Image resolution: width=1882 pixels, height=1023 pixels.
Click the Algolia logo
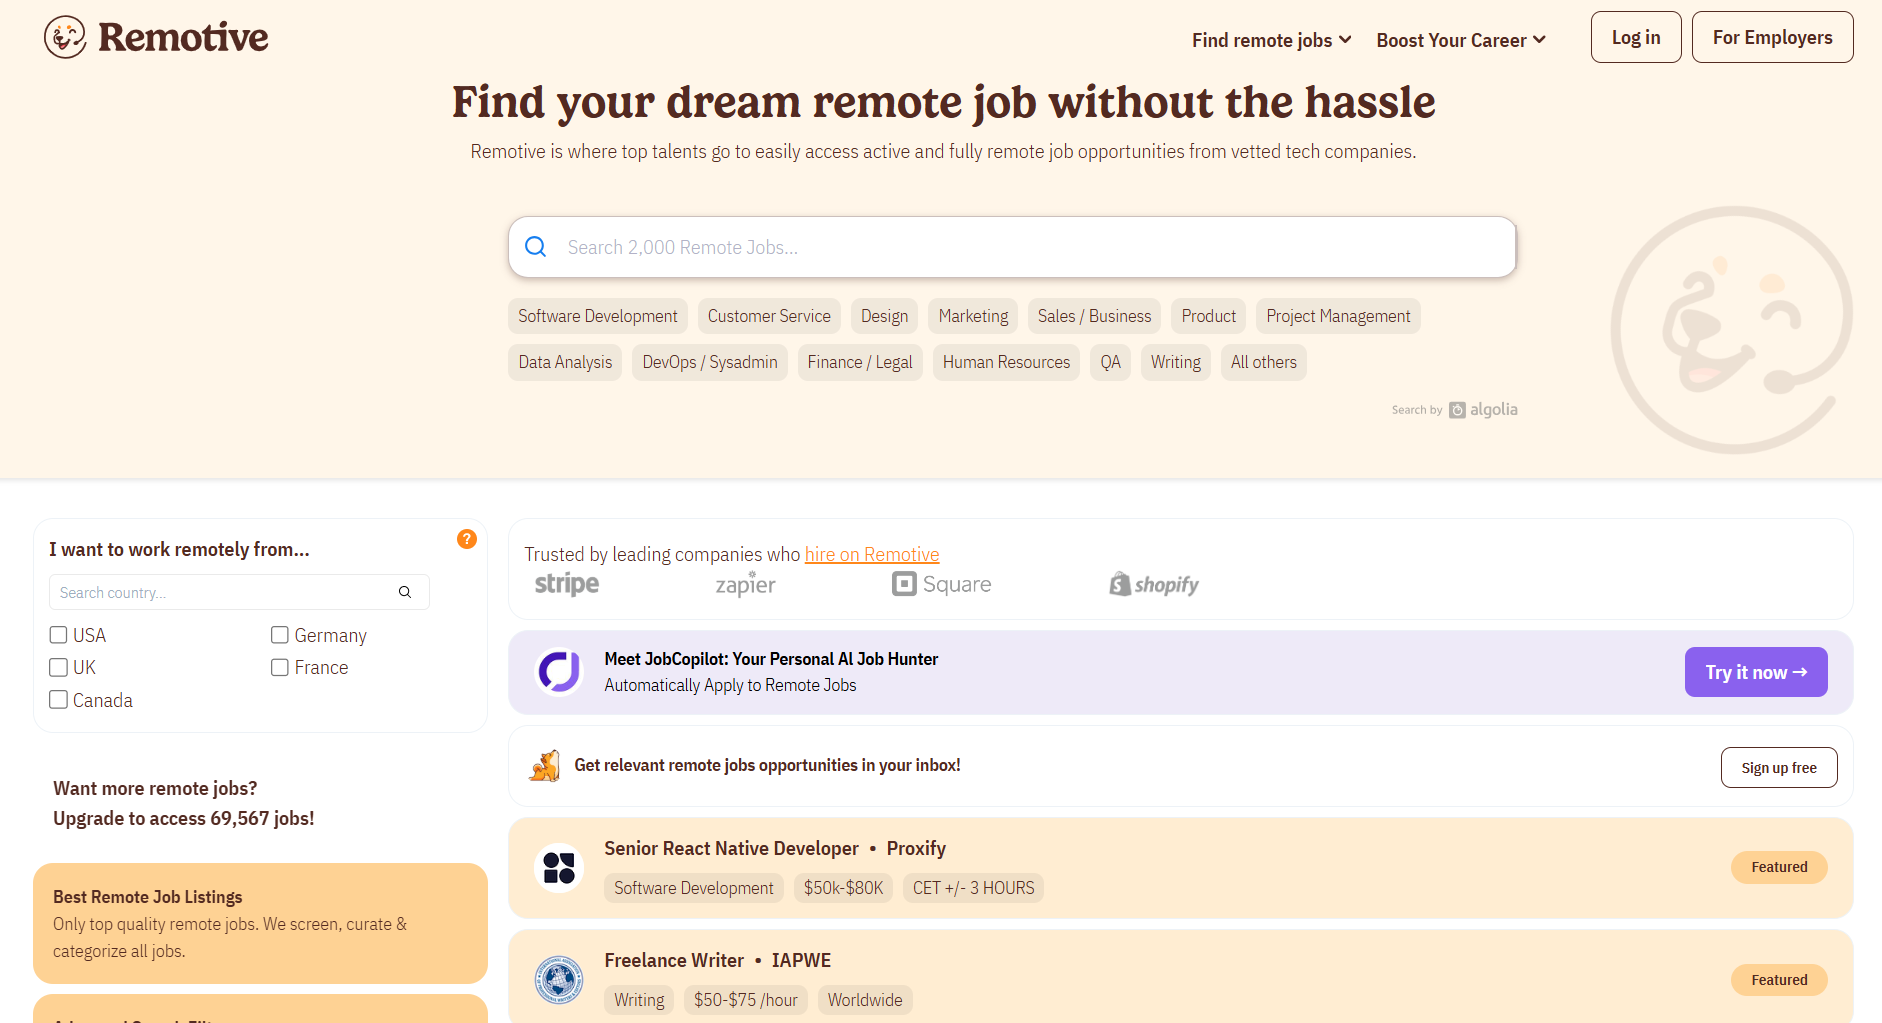point(1484,410)
